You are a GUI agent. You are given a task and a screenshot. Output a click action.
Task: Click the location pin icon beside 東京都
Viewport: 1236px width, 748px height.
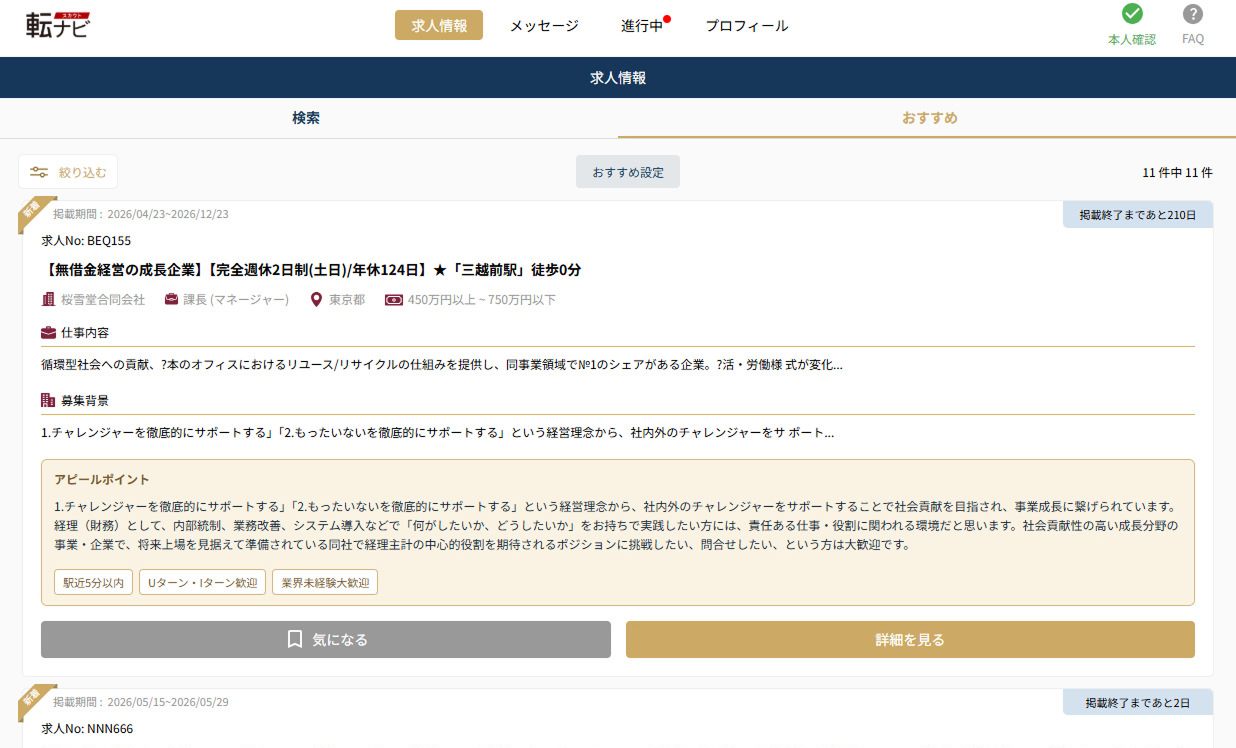[x=317, y=299]
